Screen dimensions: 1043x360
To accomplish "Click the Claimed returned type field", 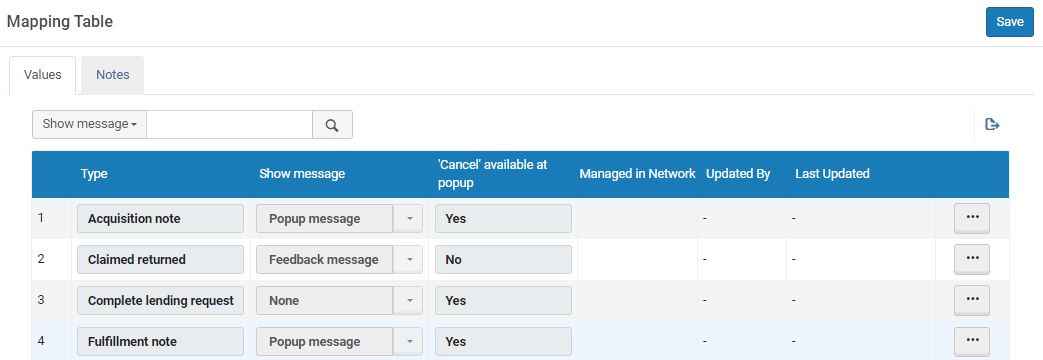I will coord(160,260).
